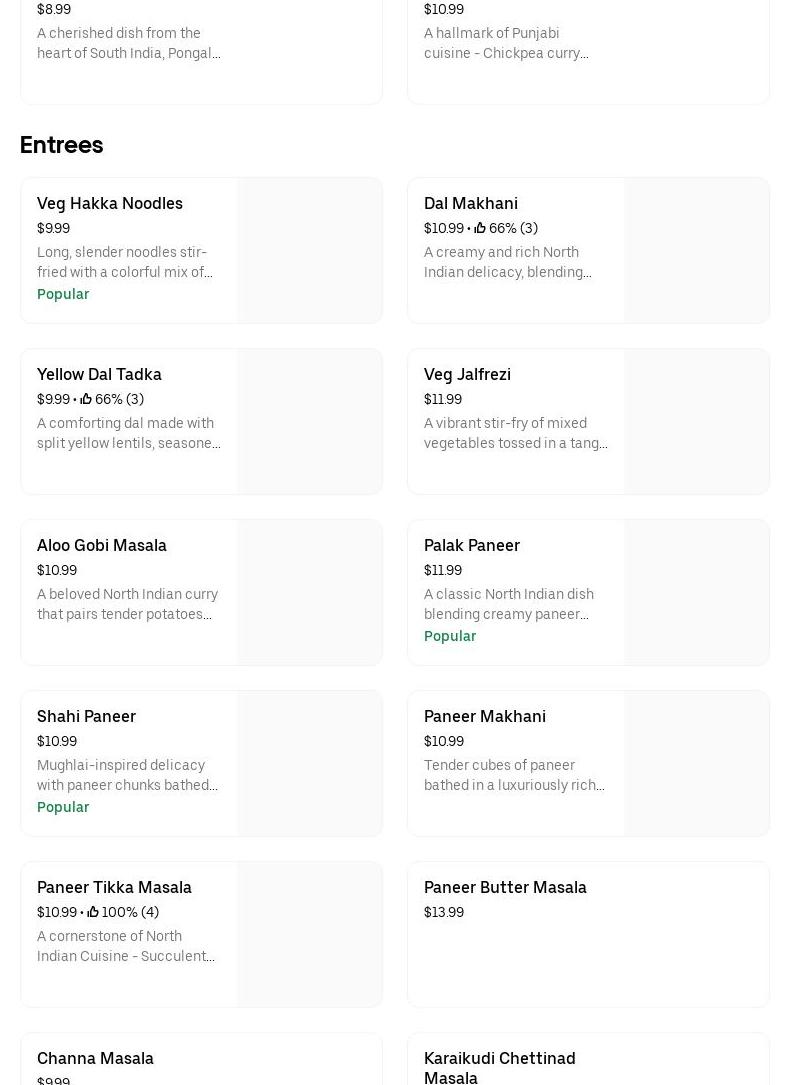Click the Veg Jalfrezi image thumbnail
This screenshot has width=804, height=1085.
pos(696,421)
